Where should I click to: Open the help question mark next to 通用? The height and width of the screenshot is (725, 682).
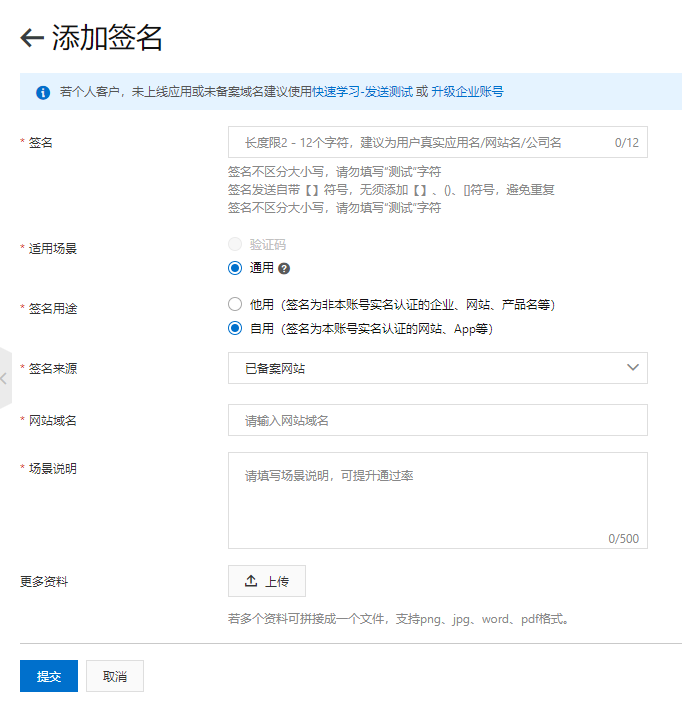[x=284, y=269]
